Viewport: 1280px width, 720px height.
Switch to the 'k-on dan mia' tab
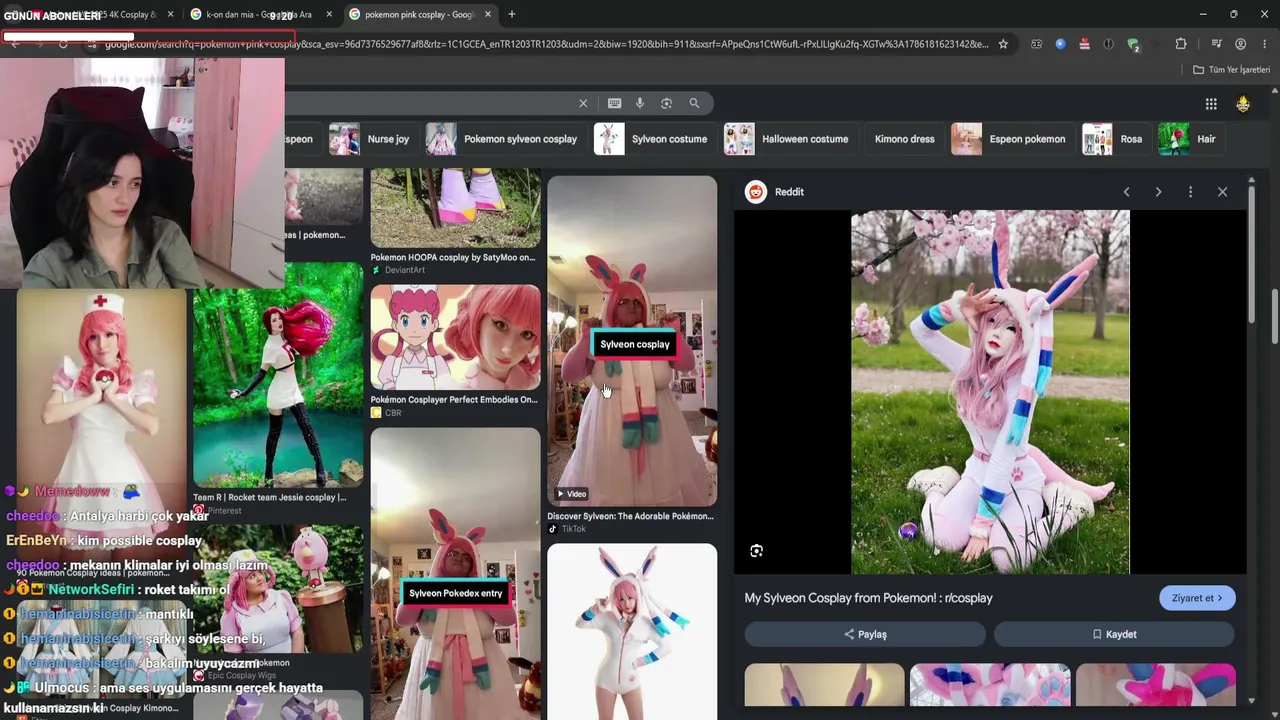click(x=262, y=15)
